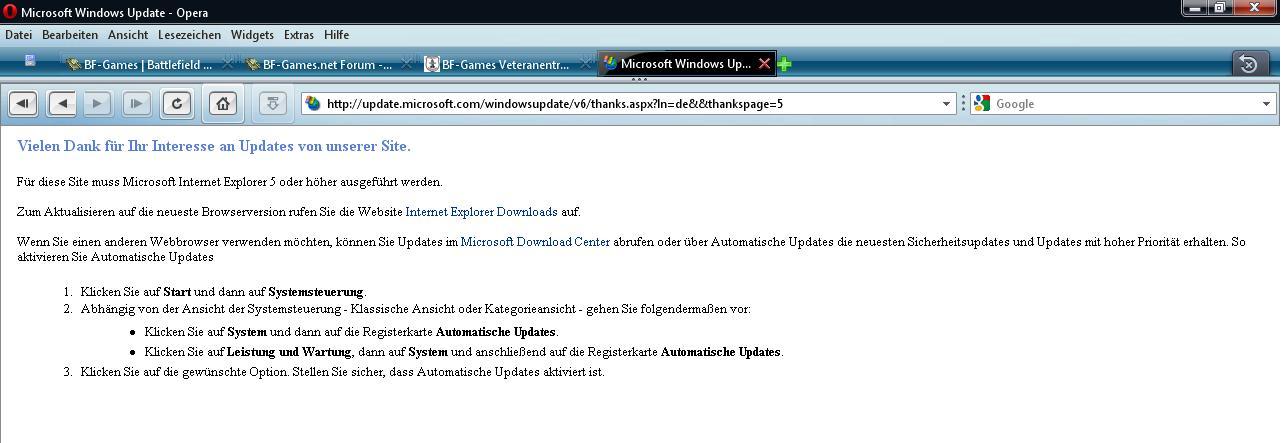Go to the Home page button
Image resolution: width=1286 pixels, height=443 pixels.
[223, 103]
